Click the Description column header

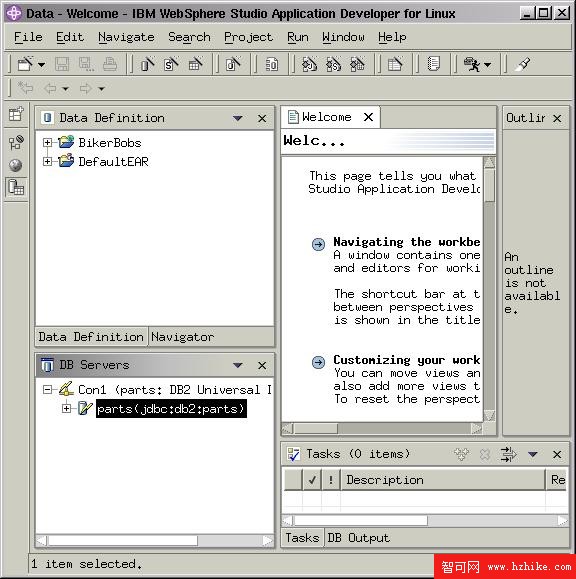click(443, 480)
